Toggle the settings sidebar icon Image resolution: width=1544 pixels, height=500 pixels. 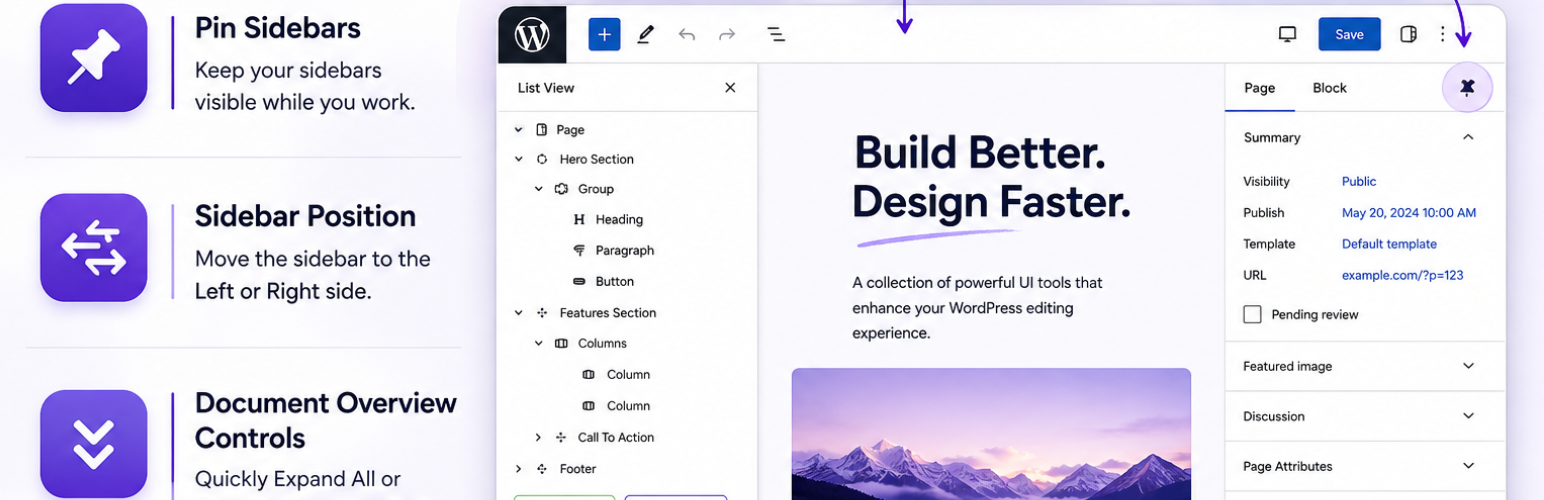click(x=1408, y=34)
